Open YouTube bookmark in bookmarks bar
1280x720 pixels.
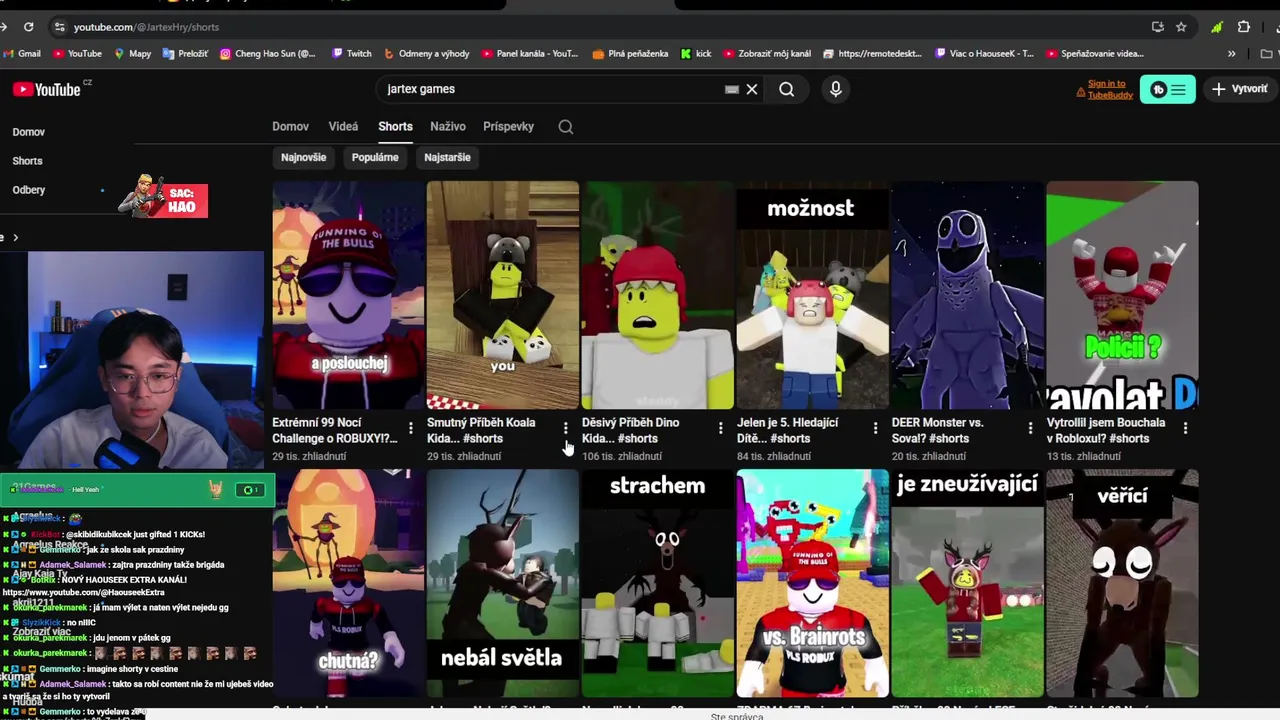coord(77,54)
